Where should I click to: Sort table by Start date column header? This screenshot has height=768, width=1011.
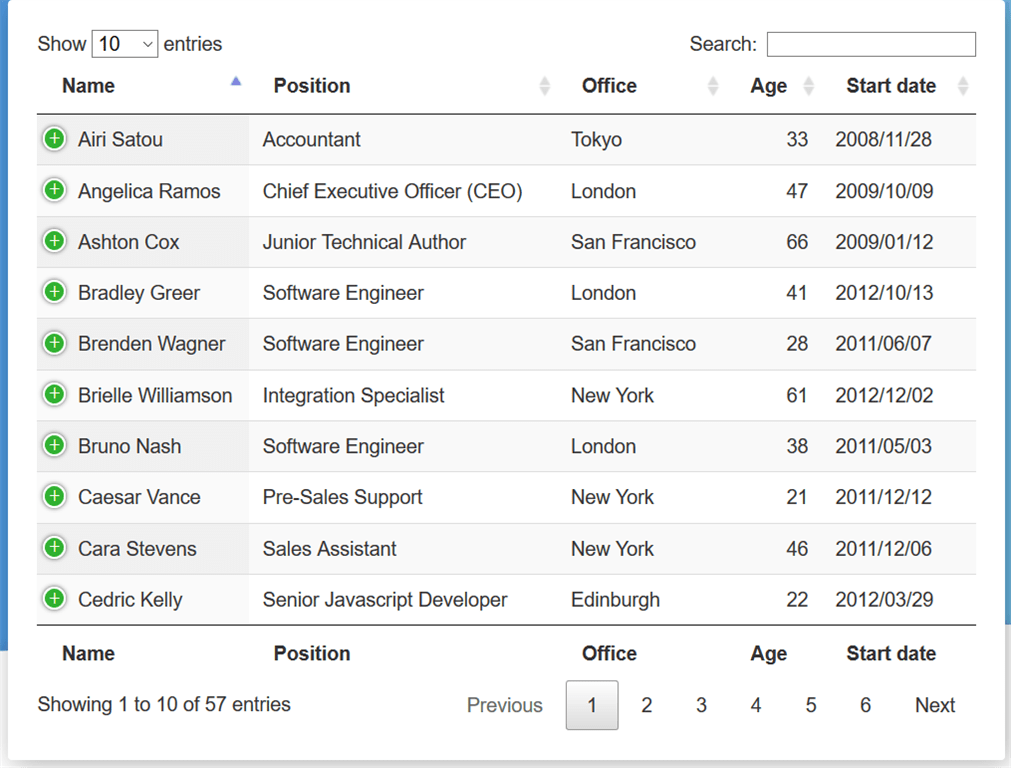coord(891,86)
